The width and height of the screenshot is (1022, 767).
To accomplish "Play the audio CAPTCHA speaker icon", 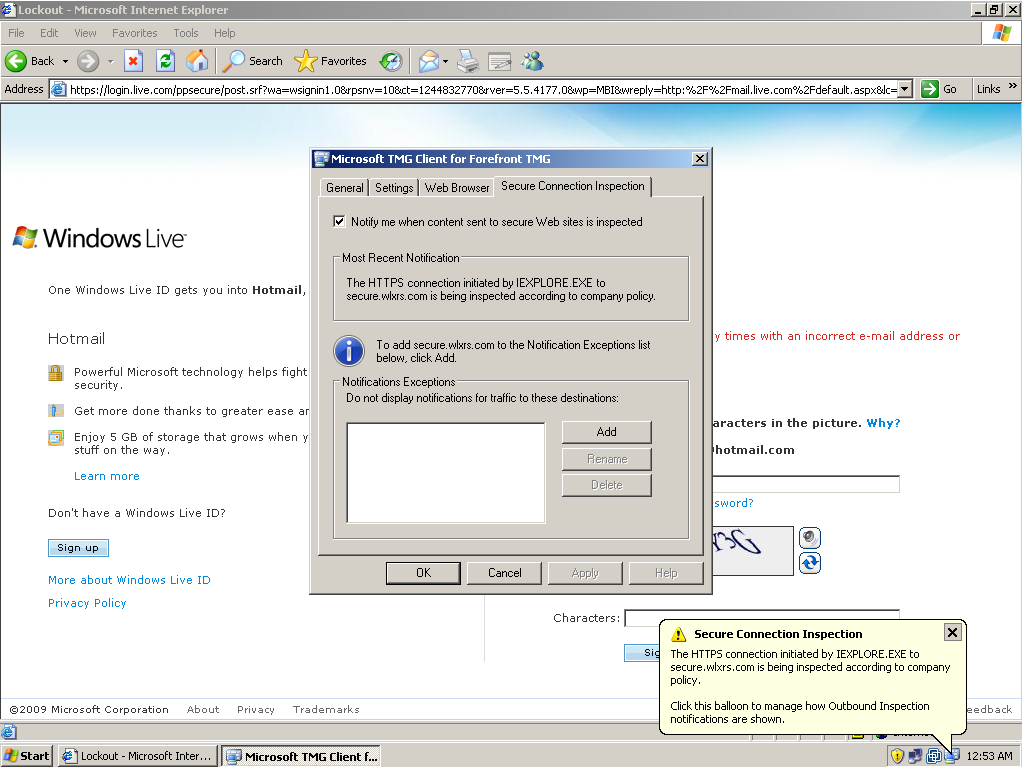I will click(x=810, y=538).
